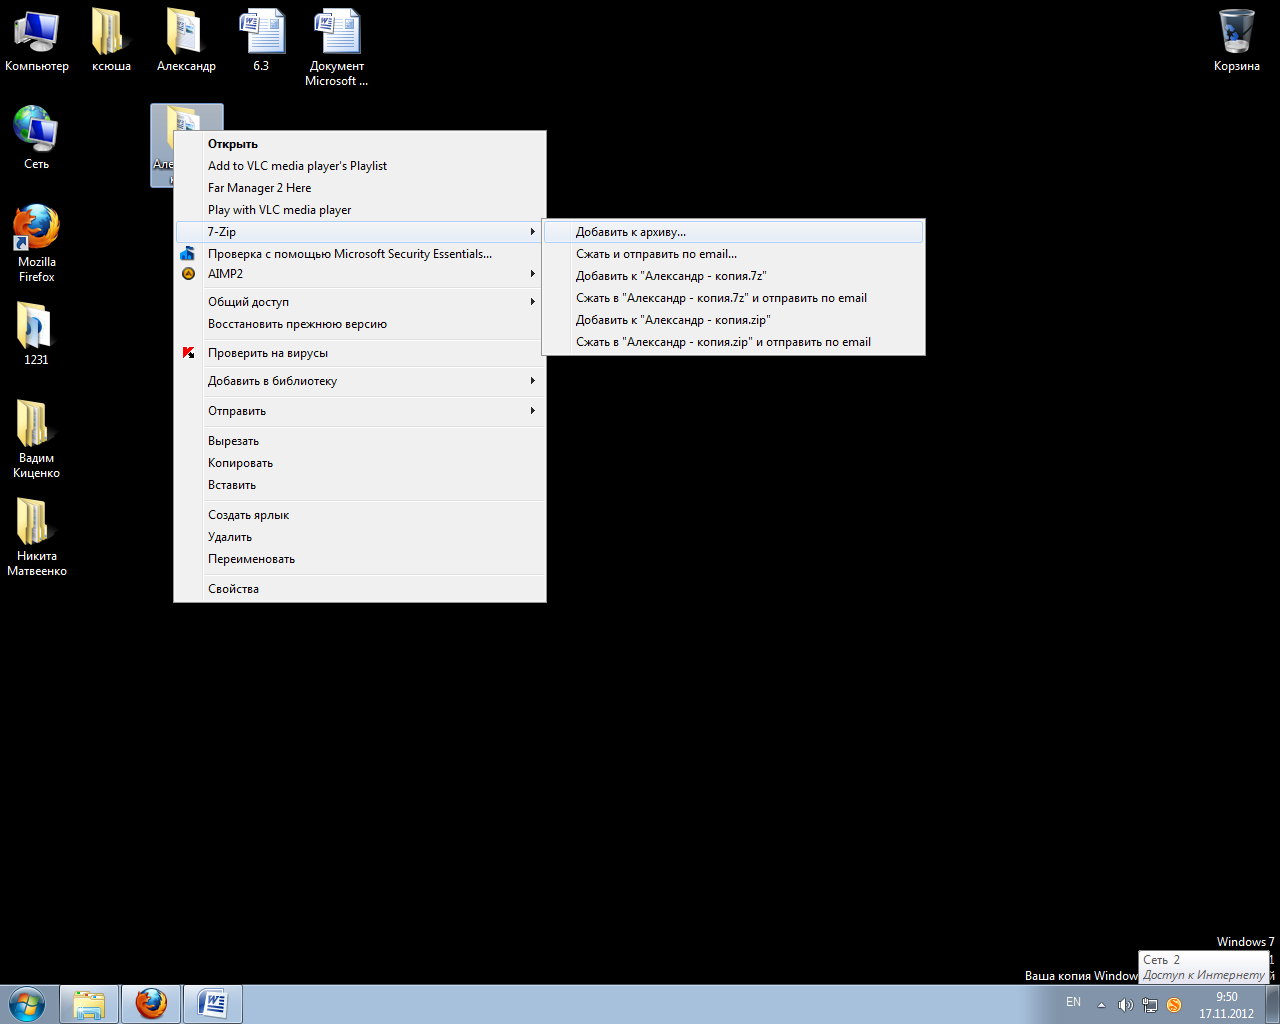Choose Вырезать in the context menu
The height and width of the screenshot is (1024, 1280).
point(360,441)
